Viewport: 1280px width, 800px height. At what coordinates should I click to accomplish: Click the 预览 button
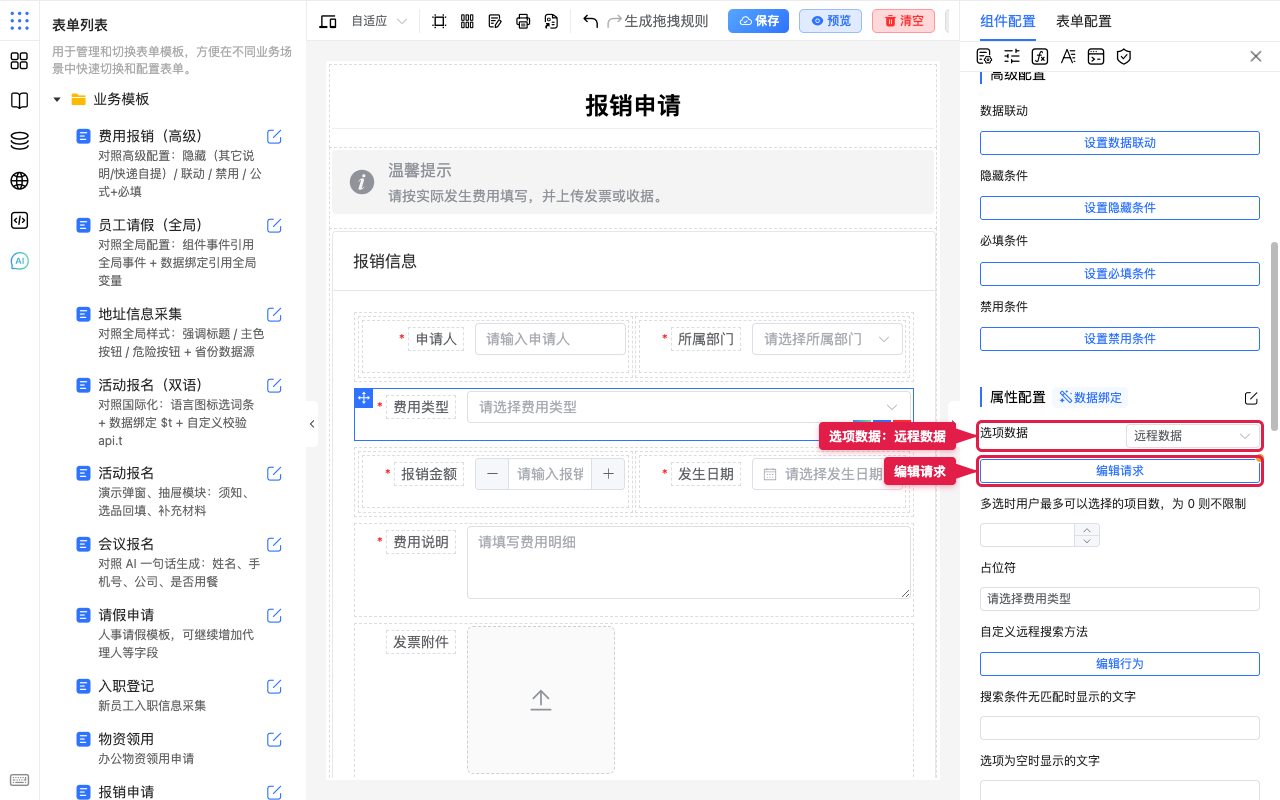tap(830, 21)
